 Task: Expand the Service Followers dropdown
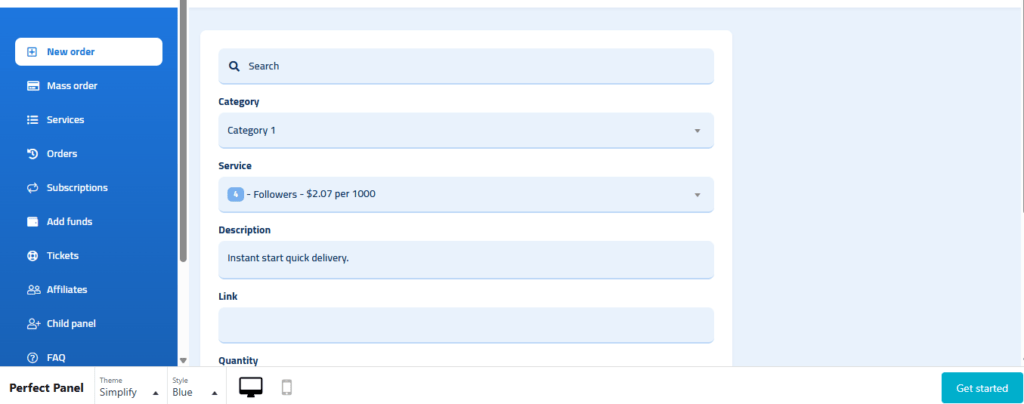click(466, 194)
